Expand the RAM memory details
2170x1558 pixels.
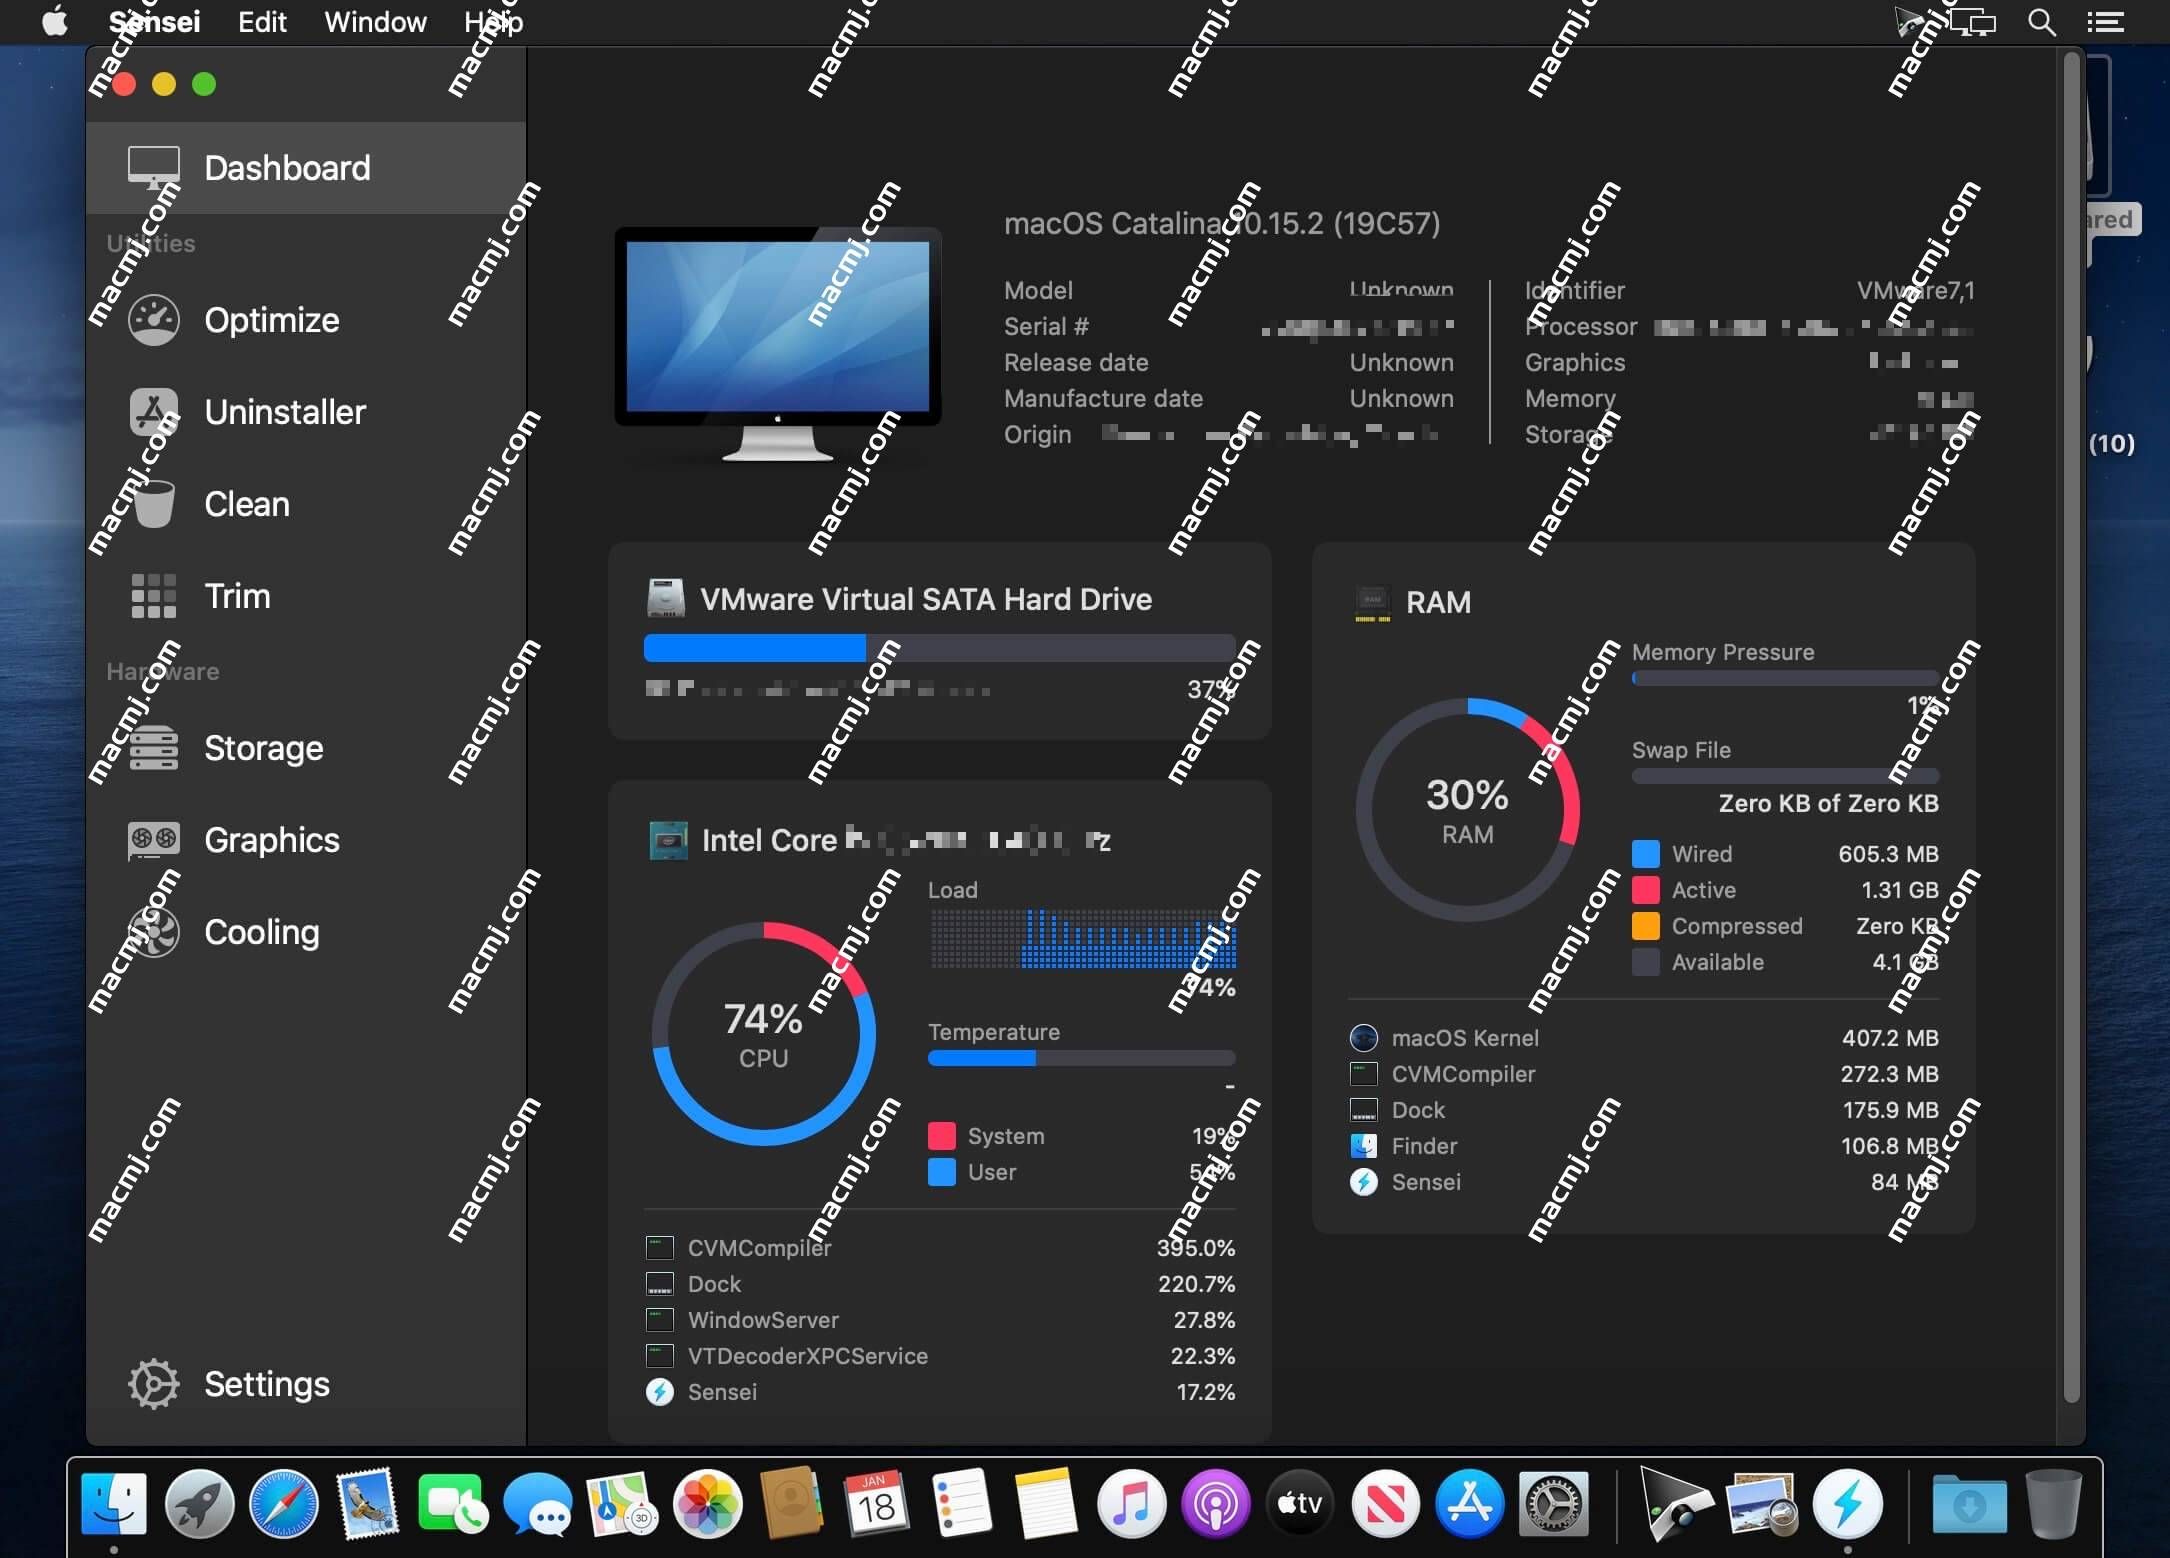point(1435,601)
